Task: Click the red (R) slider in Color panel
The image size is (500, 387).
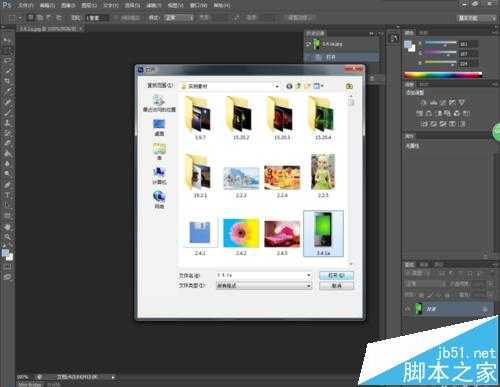Action: [440, 43]
